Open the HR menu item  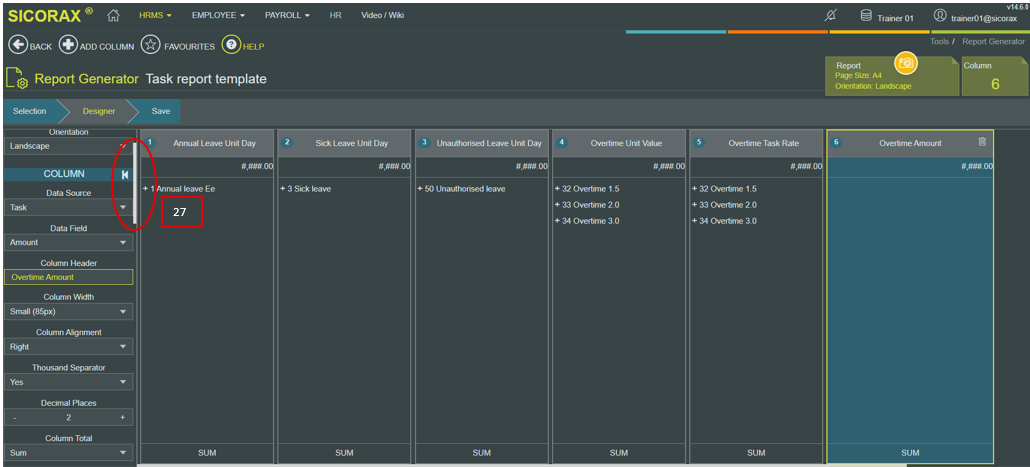click(x=336, y=15)
